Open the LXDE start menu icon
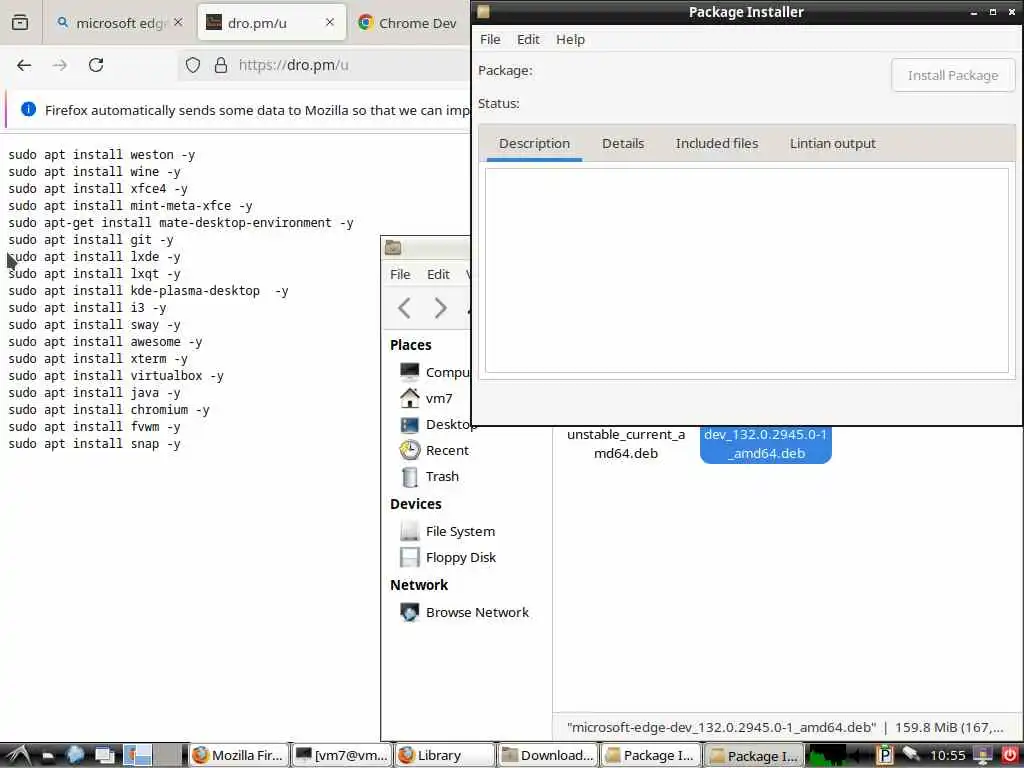Image resolution: width=1024 pixels, height=768 pixels. click(x=18, y=756)
